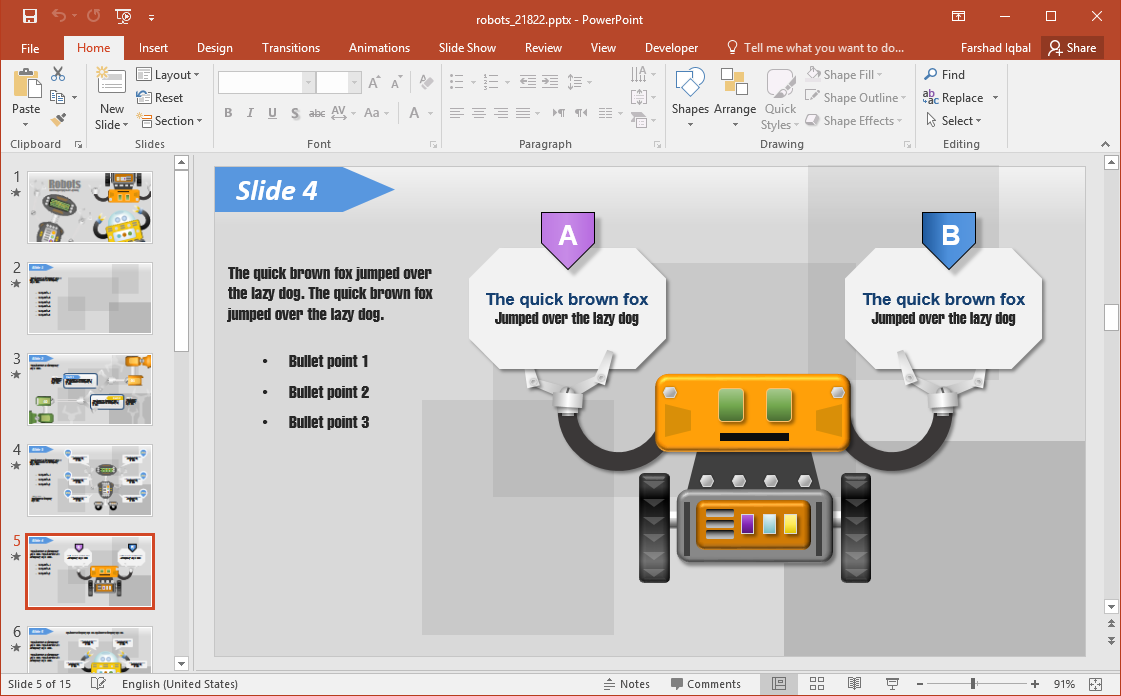Select slide 3 thumbnail
The width and height of the screenshot is (1121, 696).
90,388
